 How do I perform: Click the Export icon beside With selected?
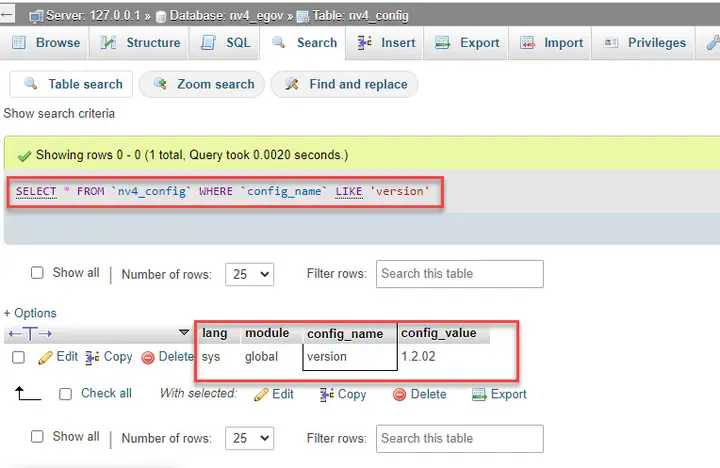coord(479,395)
